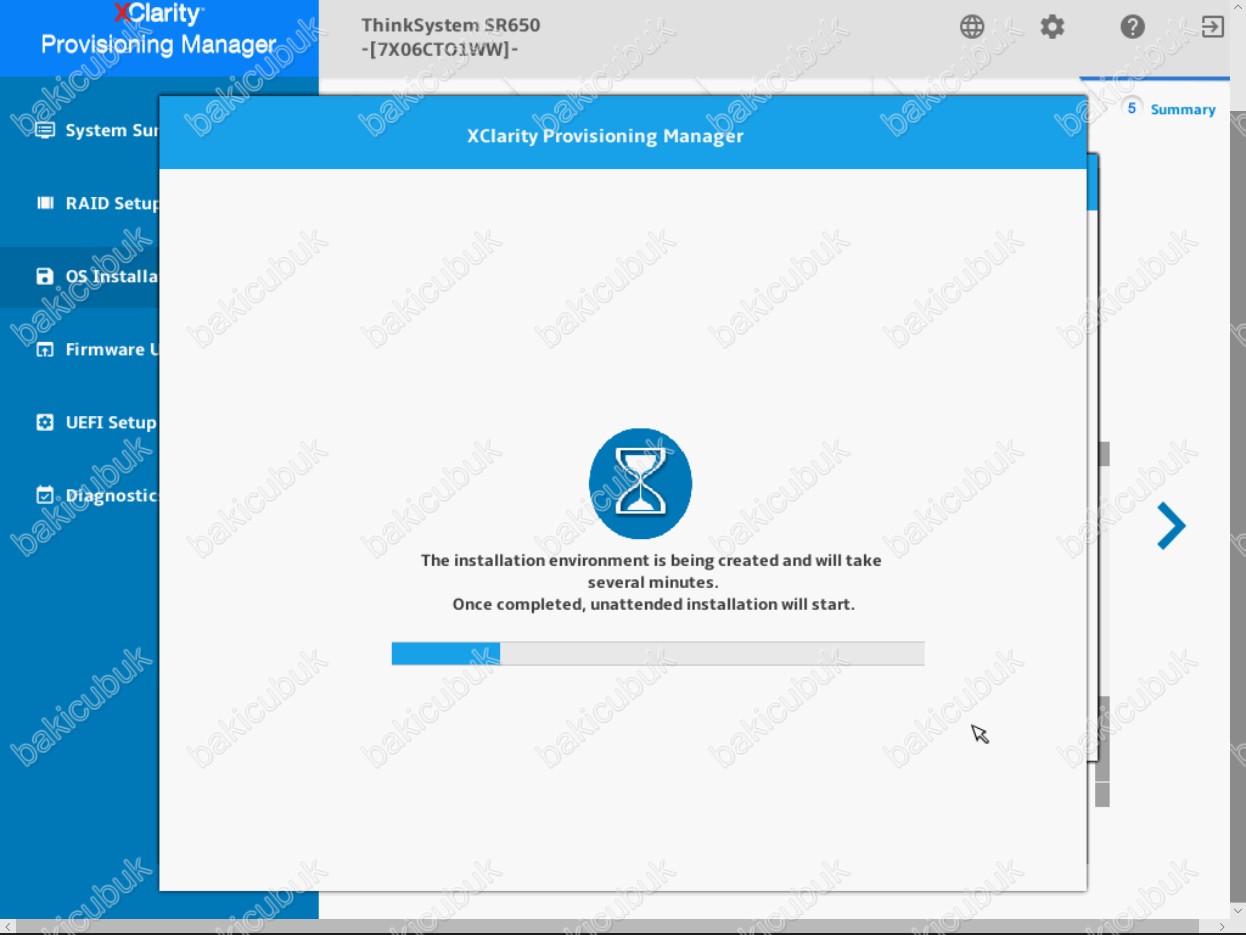This screenshot has width=1246, height=935.
Task: Click the XClarity Provisioning Manager logo
Action: coord(159,30)
